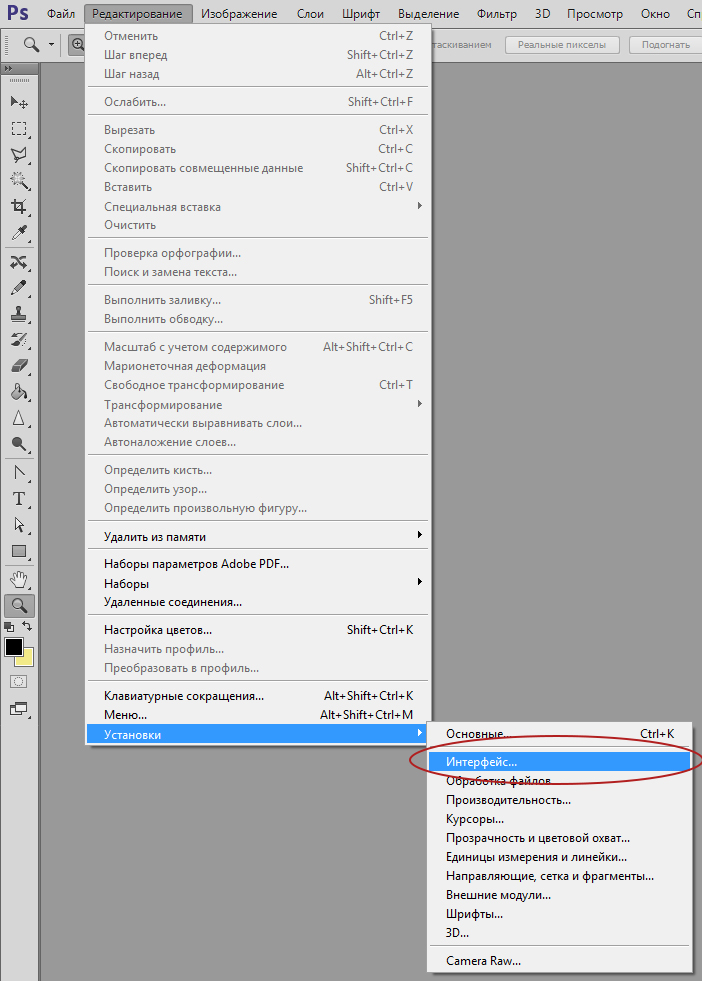Select the Hand tool

pyautogui.click(x=19, y=579)
